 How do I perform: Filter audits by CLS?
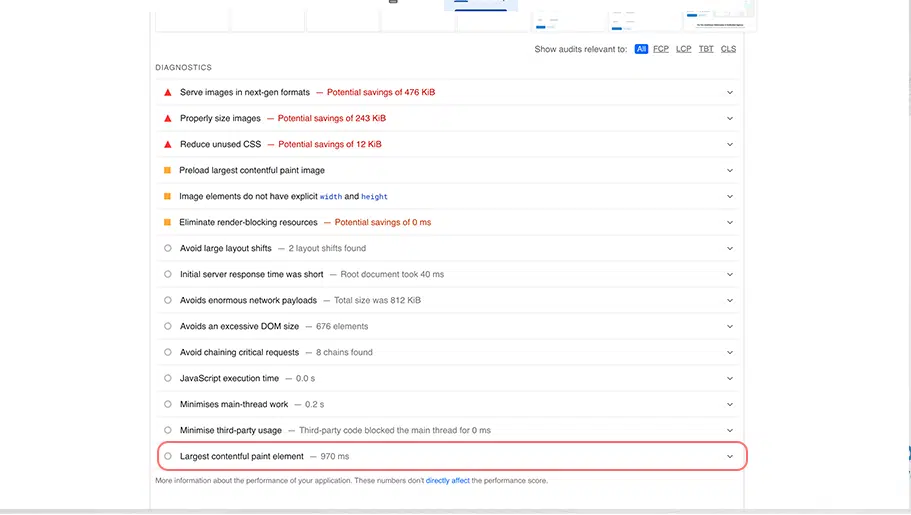(728, 49)
